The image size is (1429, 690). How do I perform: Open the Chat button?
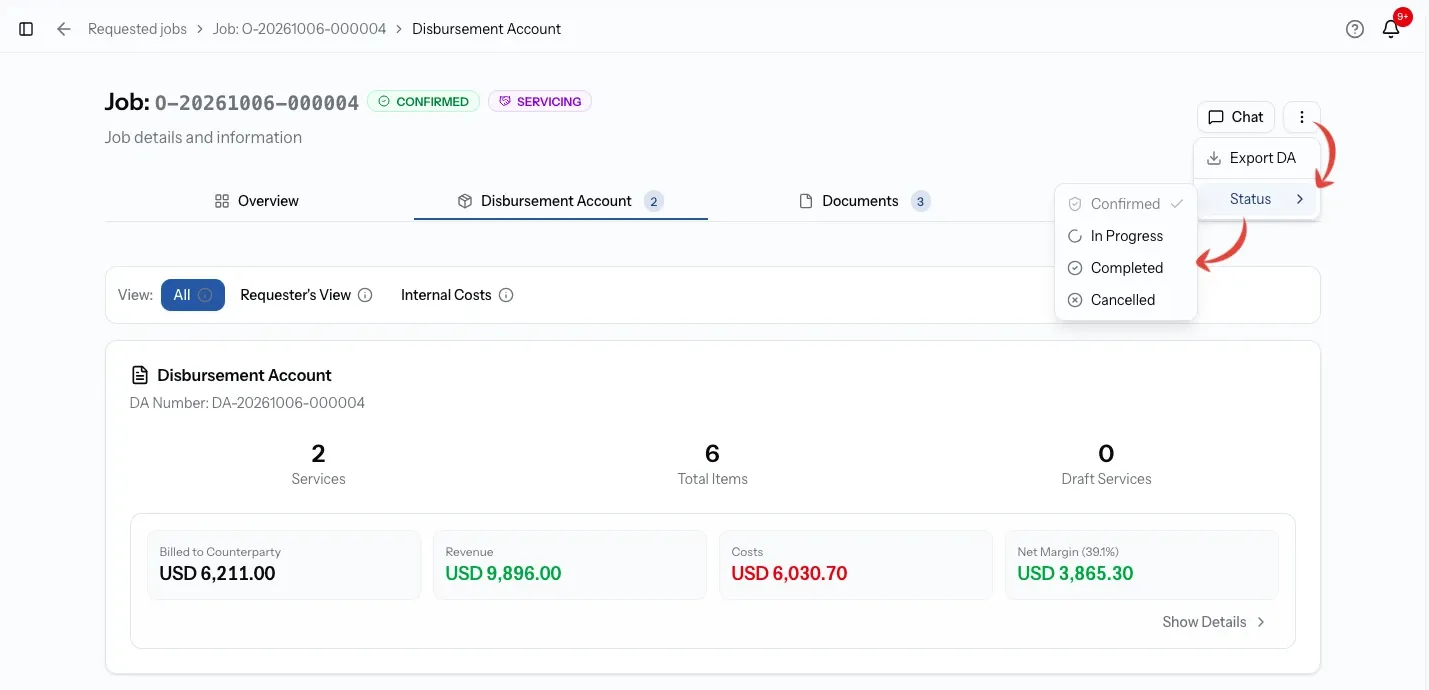1236,117
